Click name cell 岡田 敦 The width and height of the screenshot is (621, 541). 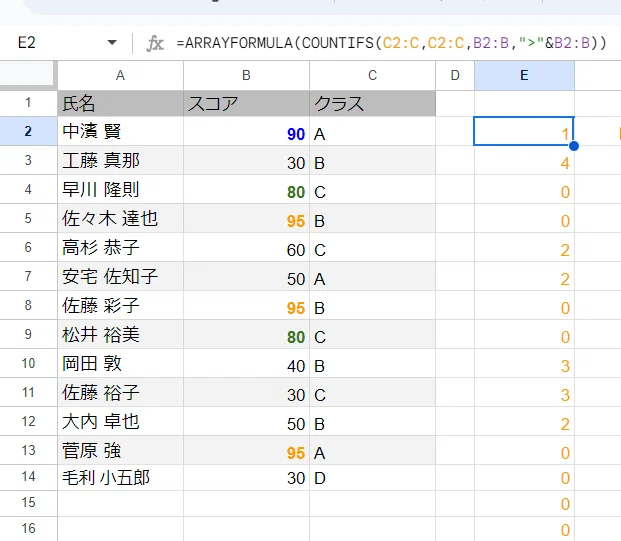pos(120,363)
